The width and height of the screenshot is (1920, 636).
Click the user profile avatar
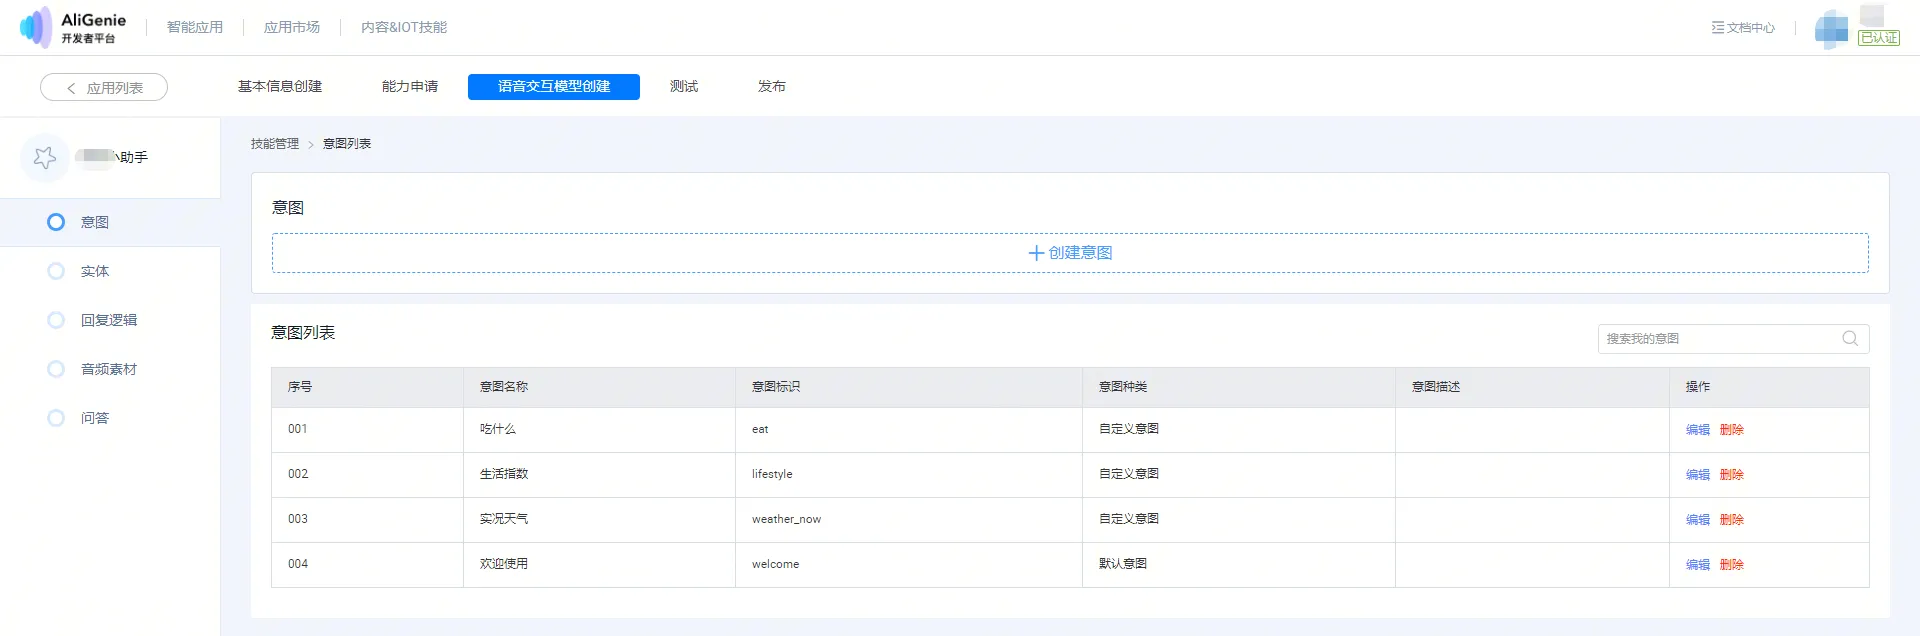point(1831,28)
